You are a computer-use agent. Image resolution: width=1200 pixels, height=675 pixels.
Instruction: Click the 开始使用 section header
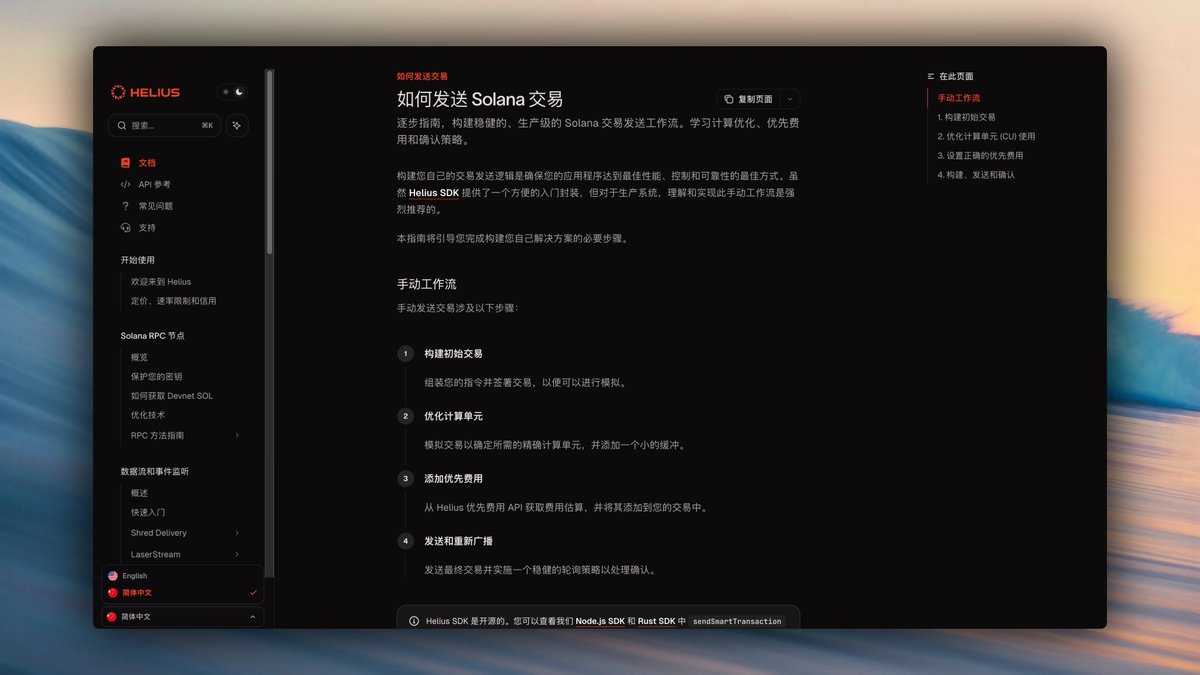[138, 260]
